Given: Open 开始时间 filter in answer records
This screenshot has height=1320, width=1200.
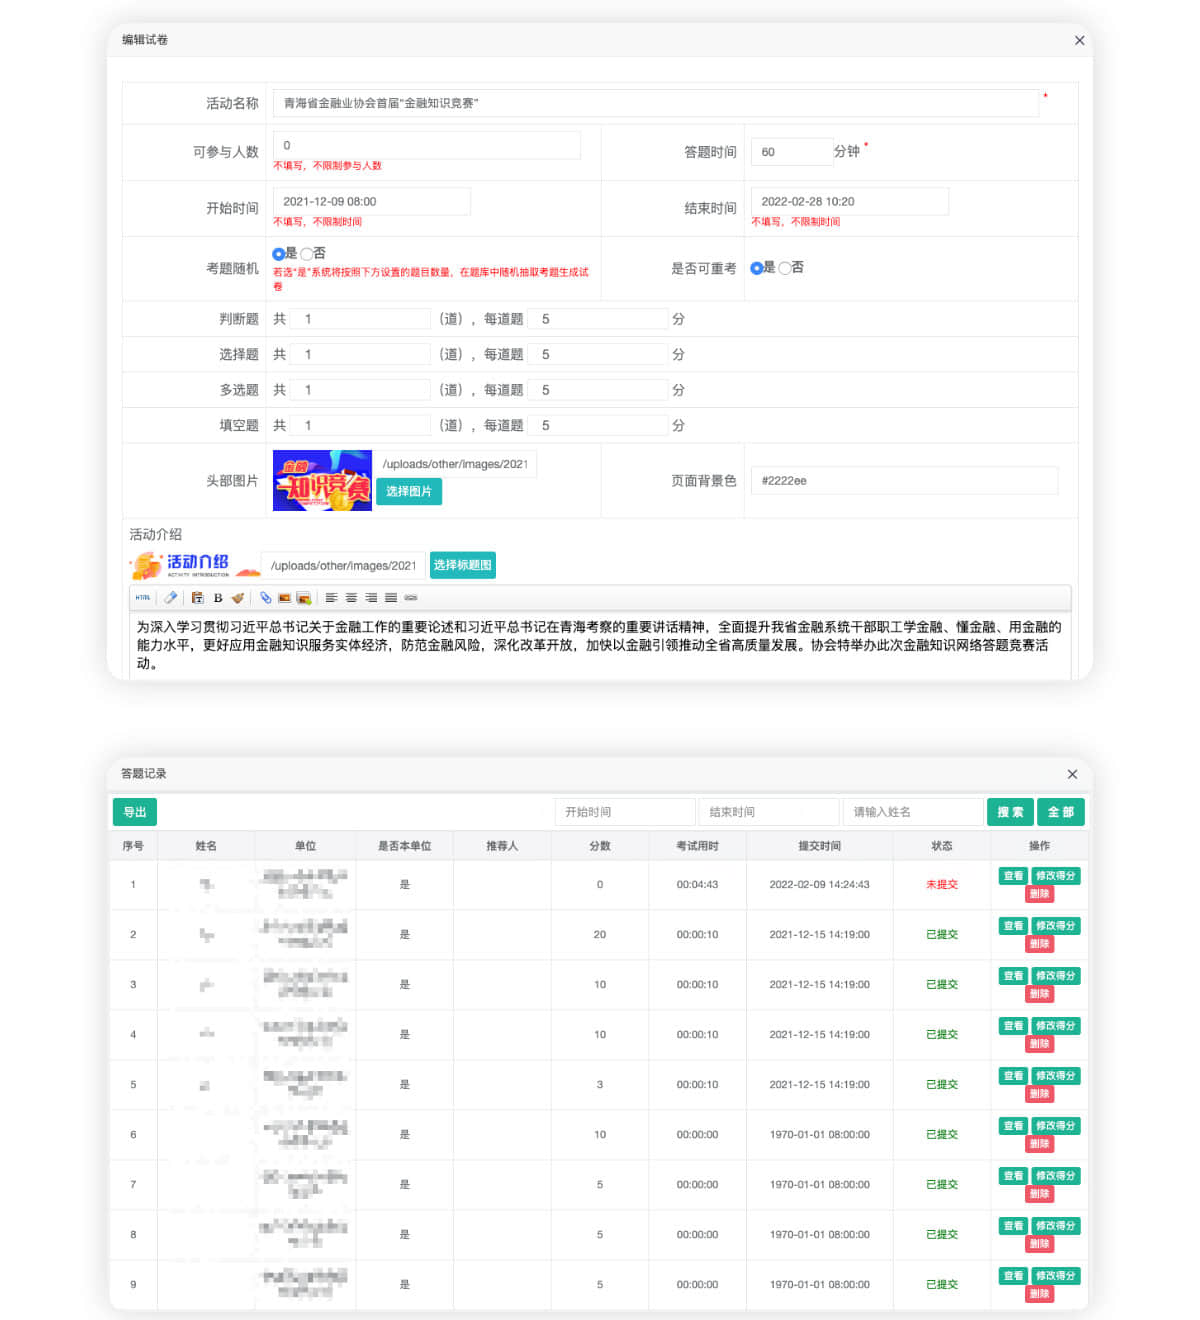Looking at the screenshot, I should (x=625, y=812).
